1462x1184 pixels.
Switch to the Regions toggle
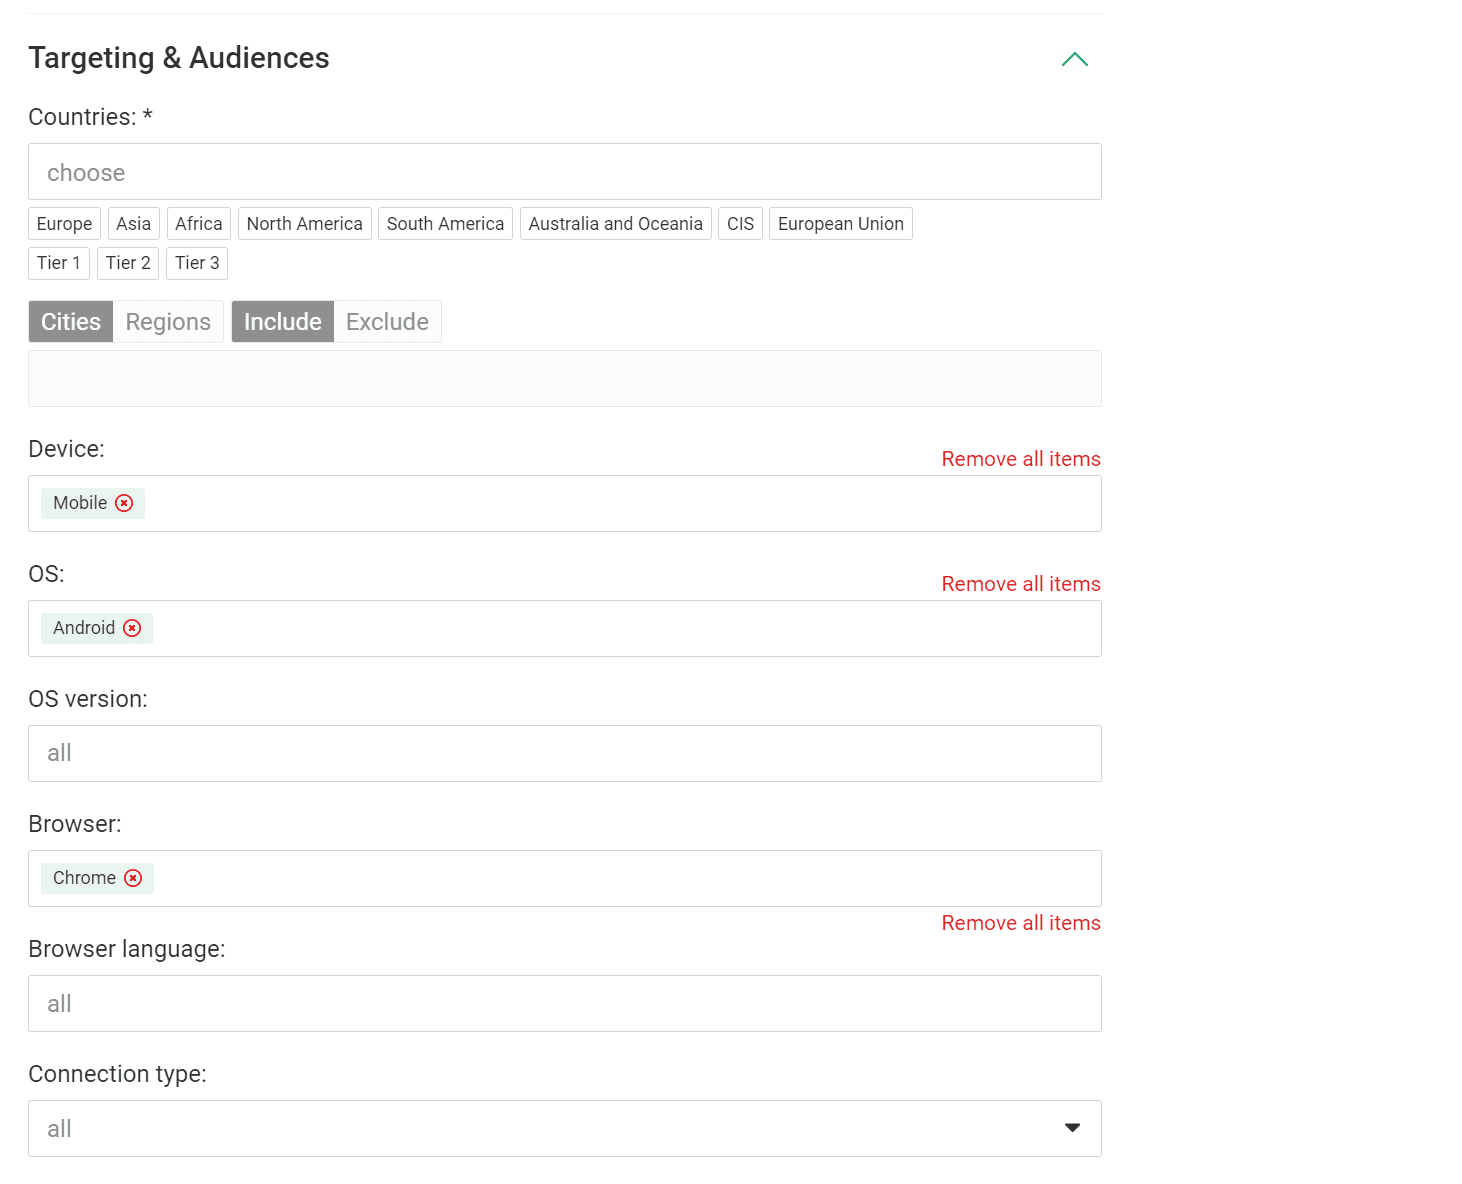[x=168, y=322]
